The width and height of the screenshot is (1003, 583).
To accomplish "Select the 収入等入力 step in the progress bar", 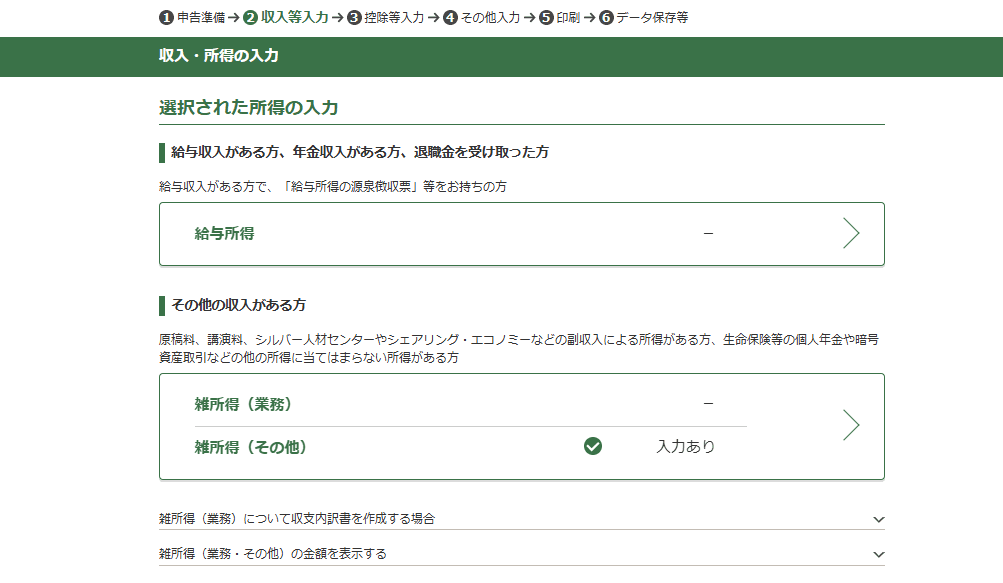I will pos(294,17).
